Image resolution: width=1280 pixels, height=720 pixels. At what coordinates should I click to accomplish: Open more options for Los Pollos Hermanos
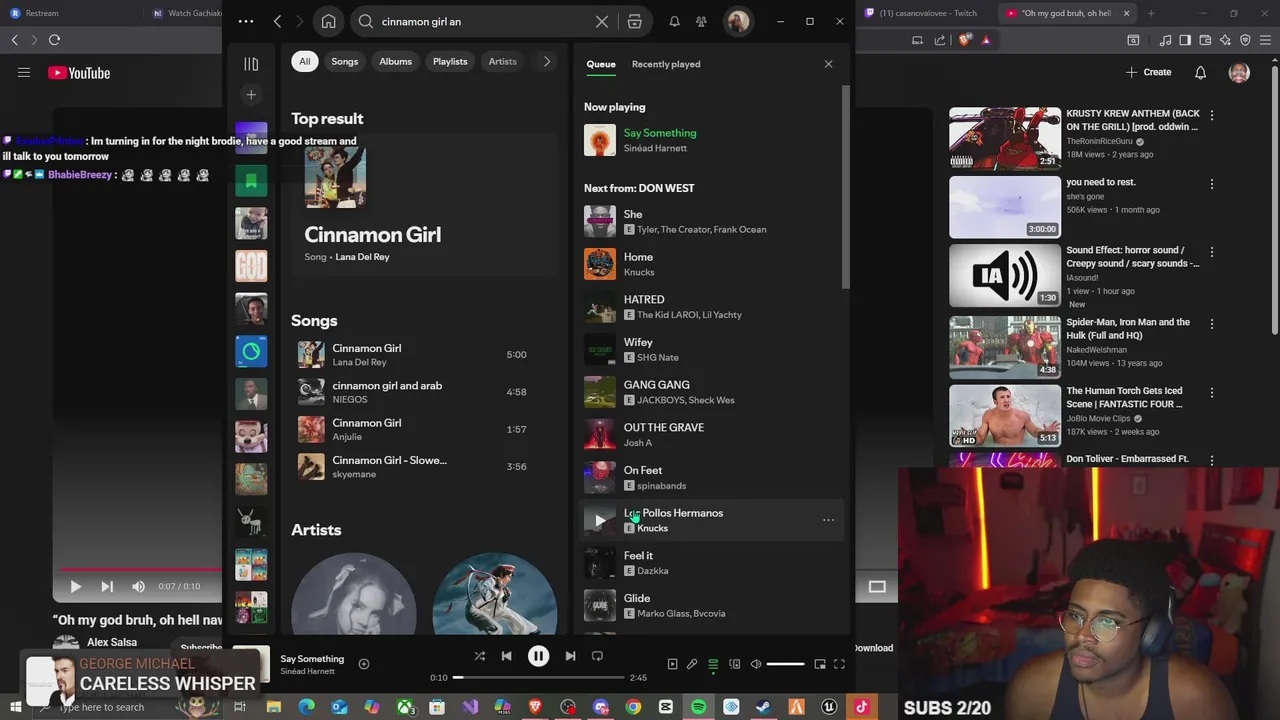pos(828,520)
